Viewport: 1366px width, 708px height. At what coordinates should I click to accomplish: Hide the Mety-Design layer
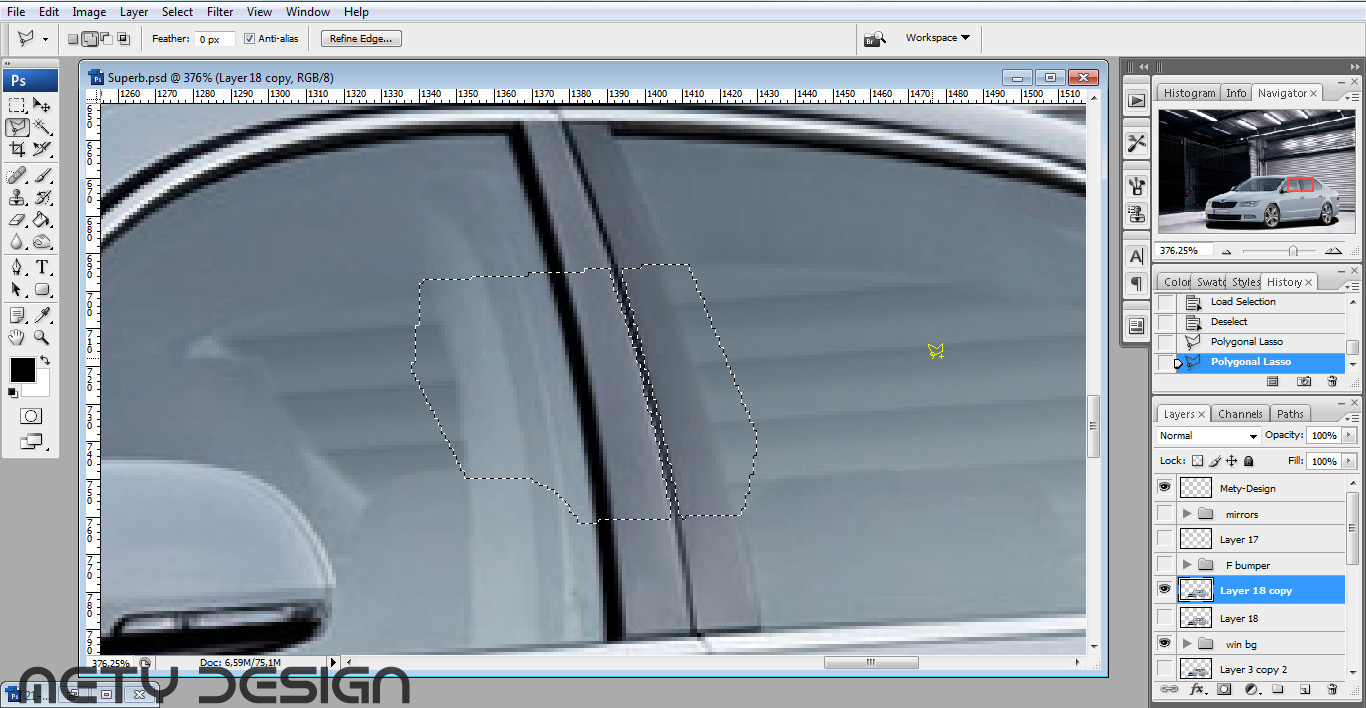click(x=1164, y=488)
